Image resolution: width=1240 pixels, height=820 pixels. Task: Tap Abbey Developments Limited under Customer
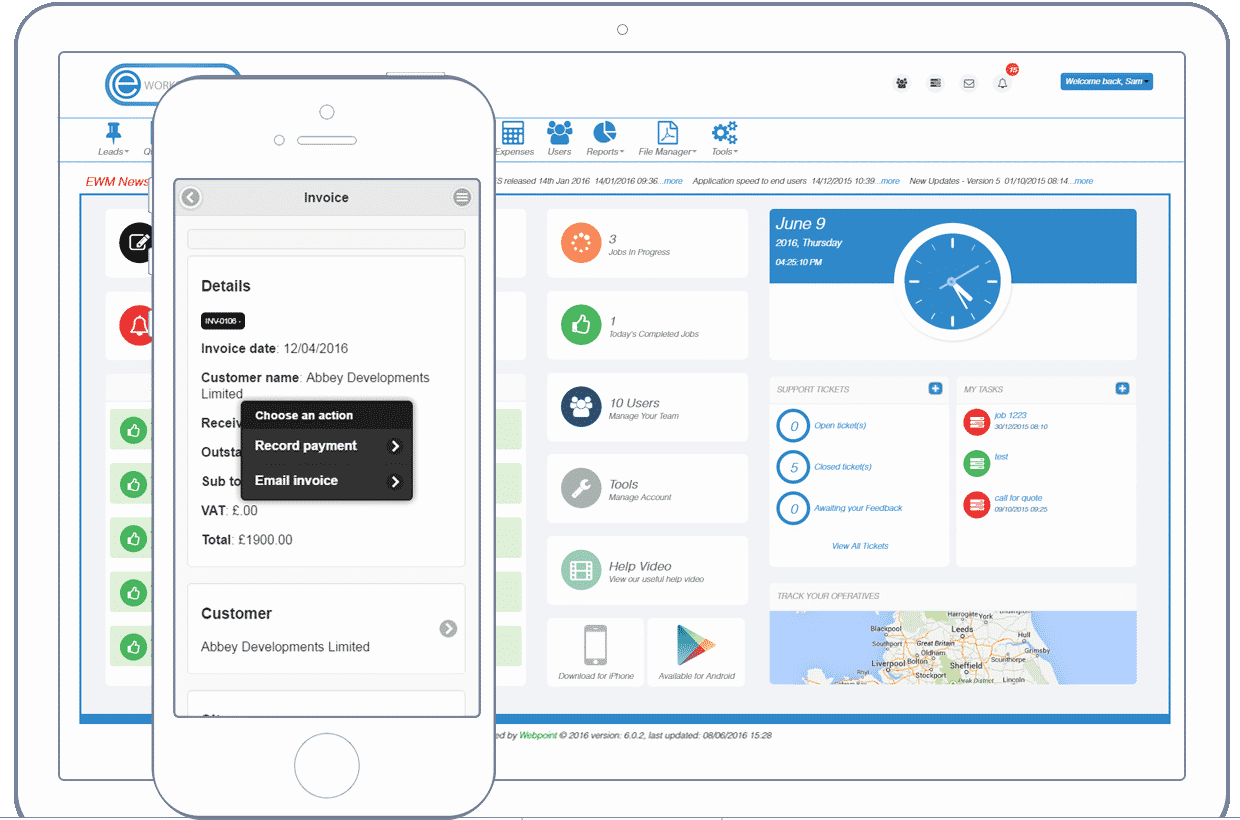pyautogui.click(x=285, y=647)
